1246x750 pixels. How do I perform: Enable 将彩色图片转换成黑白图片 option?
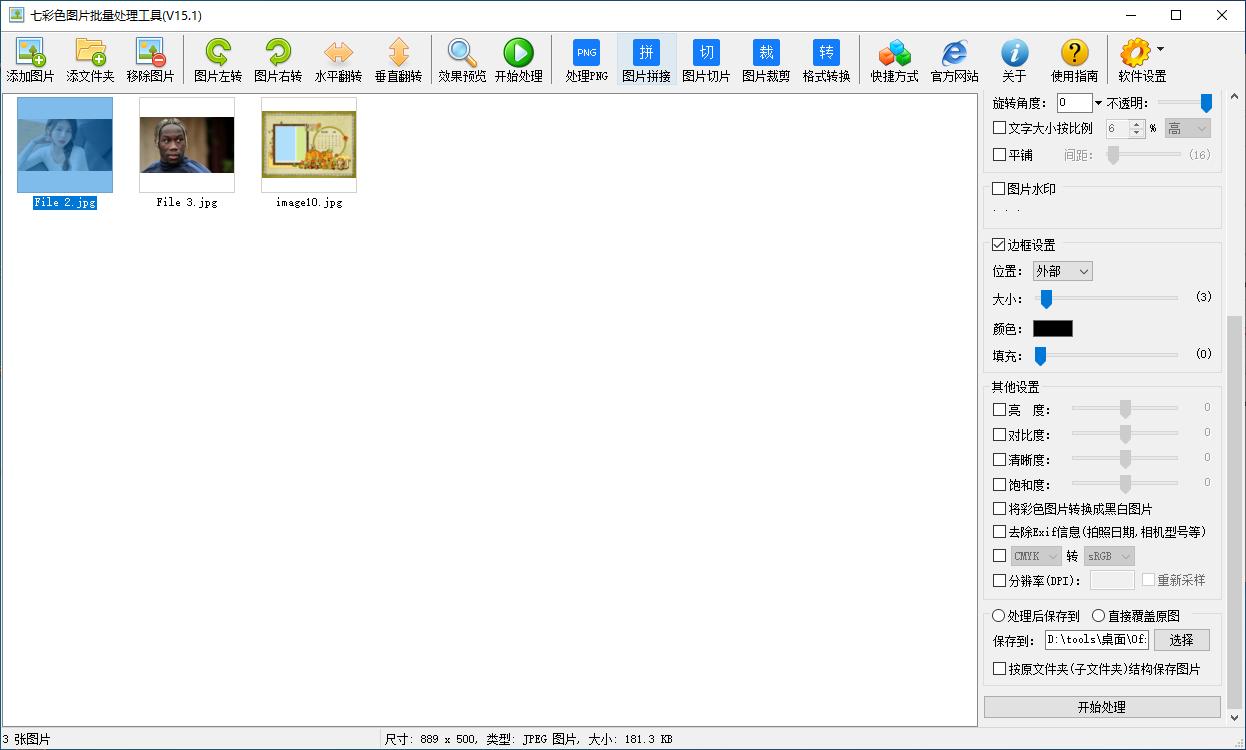tap(999, 509)
